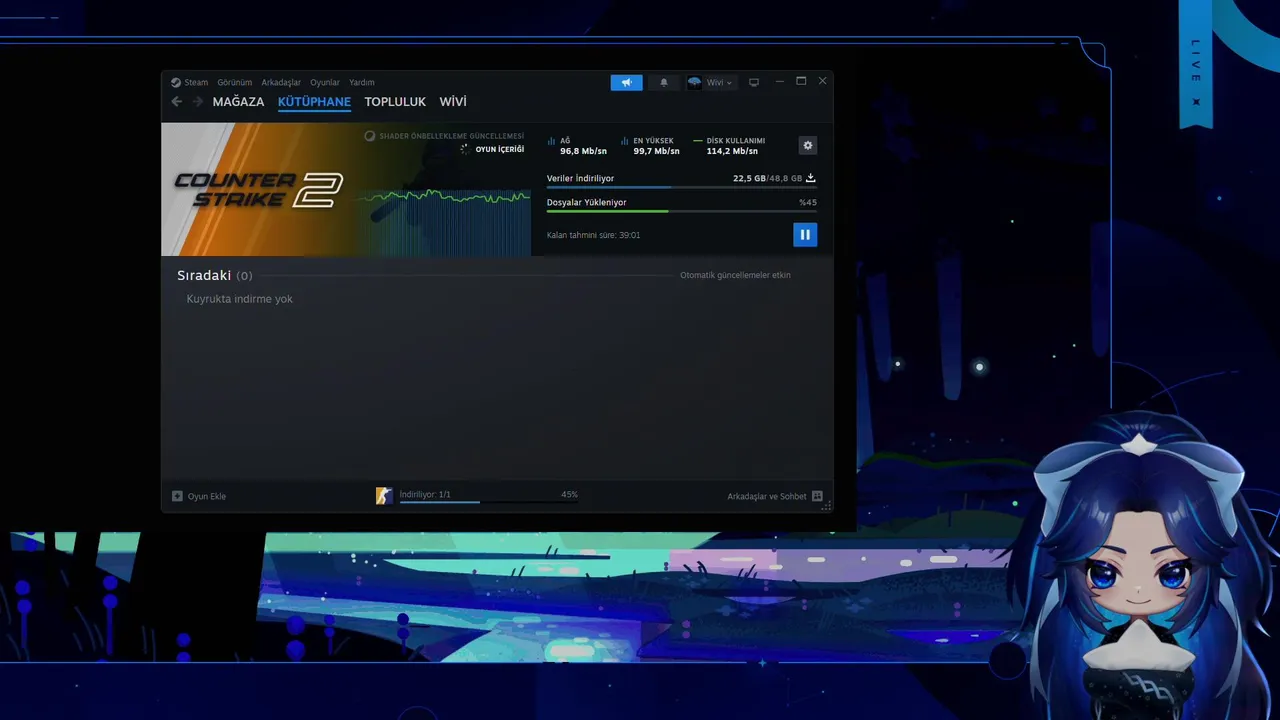Open the Görünüm menu
The width and height of the screenshot is (1280, 720).
click(x=235, y=82)
